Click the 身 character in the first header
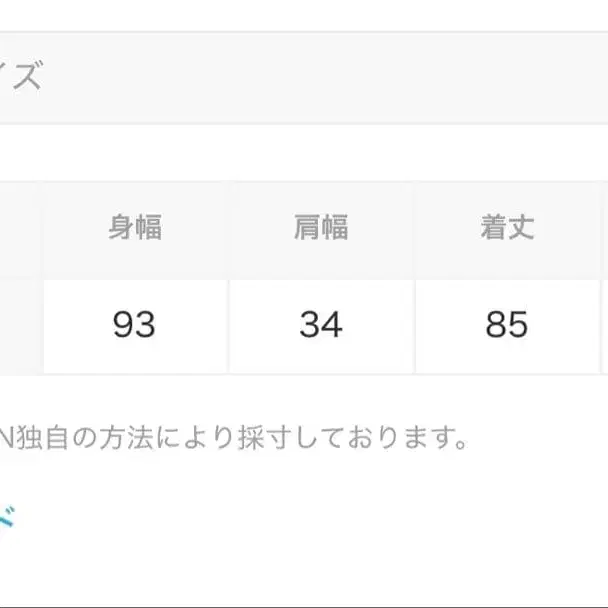608x608 pixels. point(121,228)
